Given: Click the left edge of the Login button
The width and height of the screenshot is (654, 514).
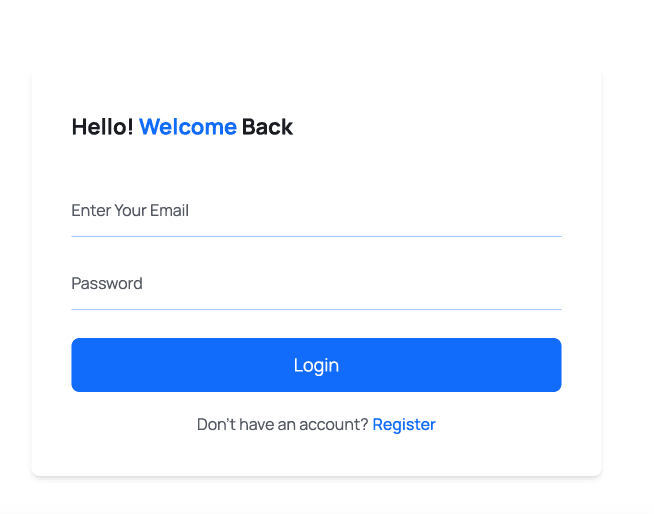Looking at the screenshot, I should pos(78,366).
